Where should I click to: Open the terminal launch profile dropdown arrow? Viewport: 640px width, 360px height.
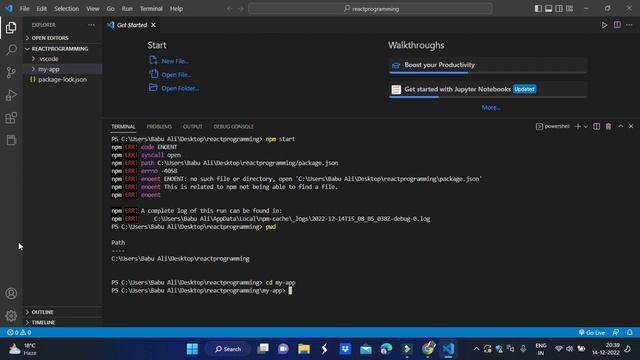pyautogui.click(x=586, y=127)
